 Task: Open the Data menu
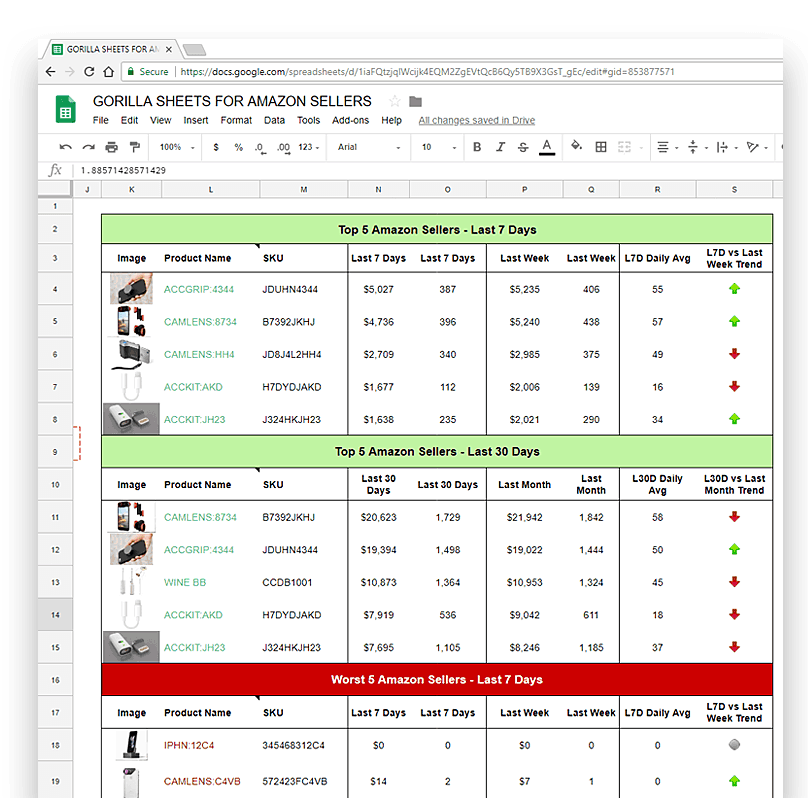pos(274,120)
